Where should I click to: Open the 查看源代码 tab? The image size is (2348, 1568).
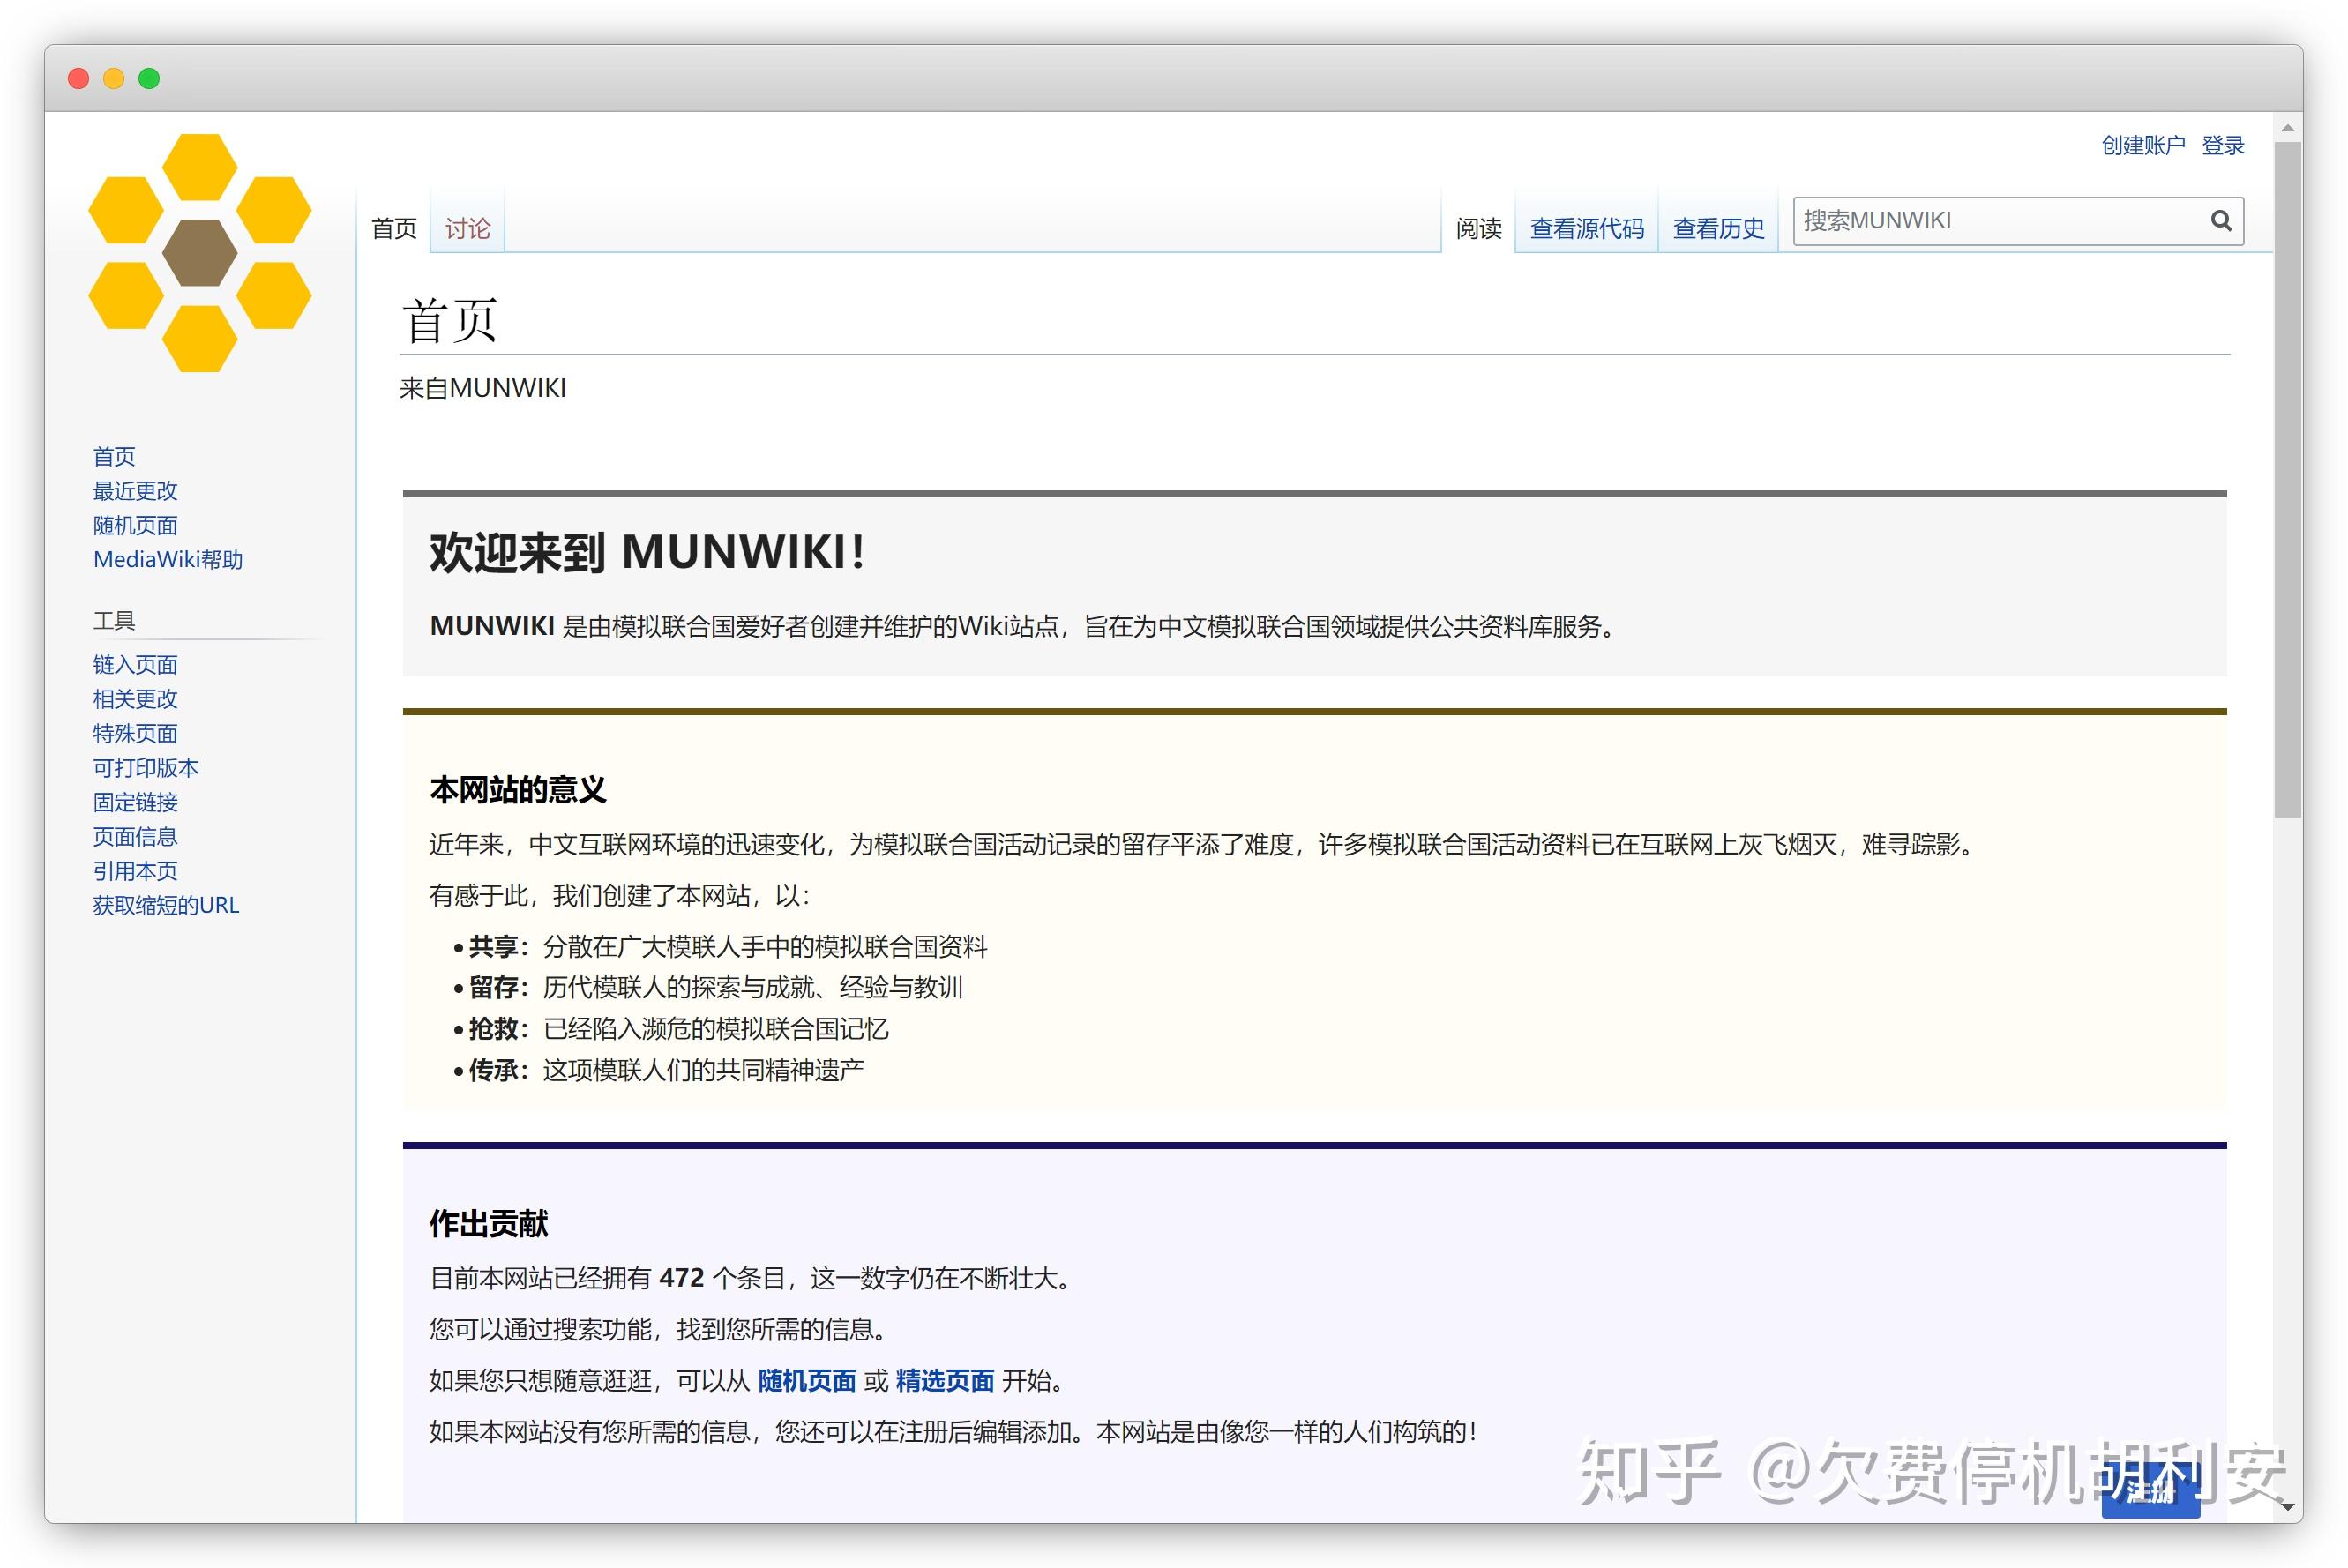pos(1587,228)
